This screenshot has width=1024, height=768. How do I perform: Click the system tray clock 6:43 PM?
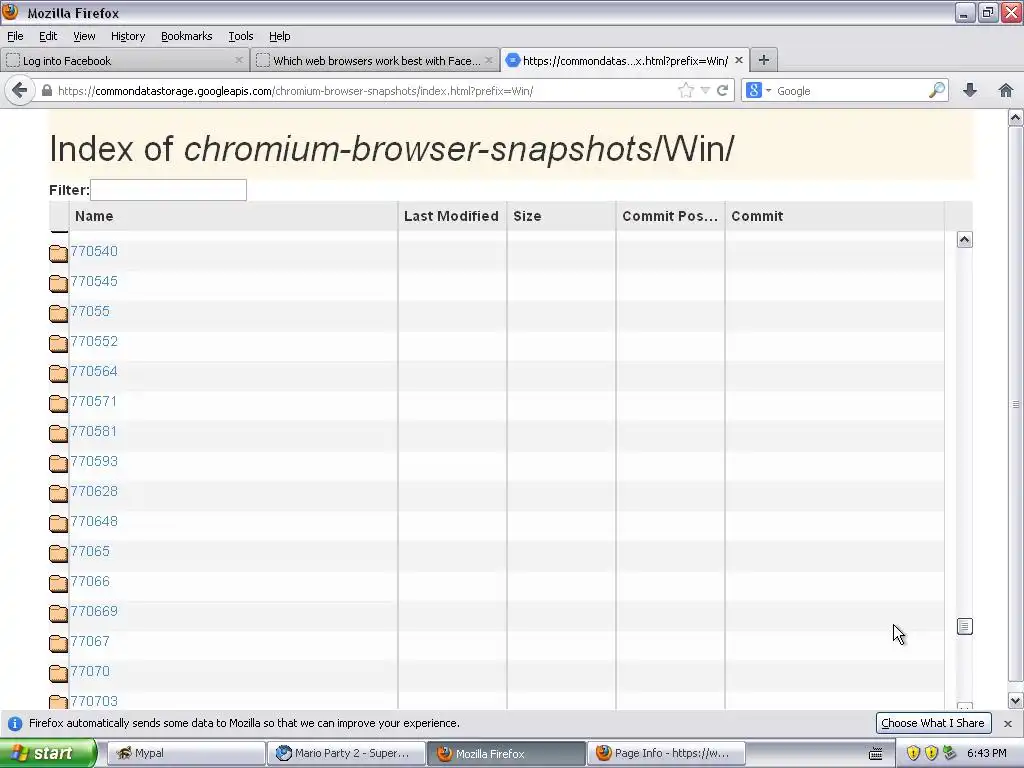[986, 753]
